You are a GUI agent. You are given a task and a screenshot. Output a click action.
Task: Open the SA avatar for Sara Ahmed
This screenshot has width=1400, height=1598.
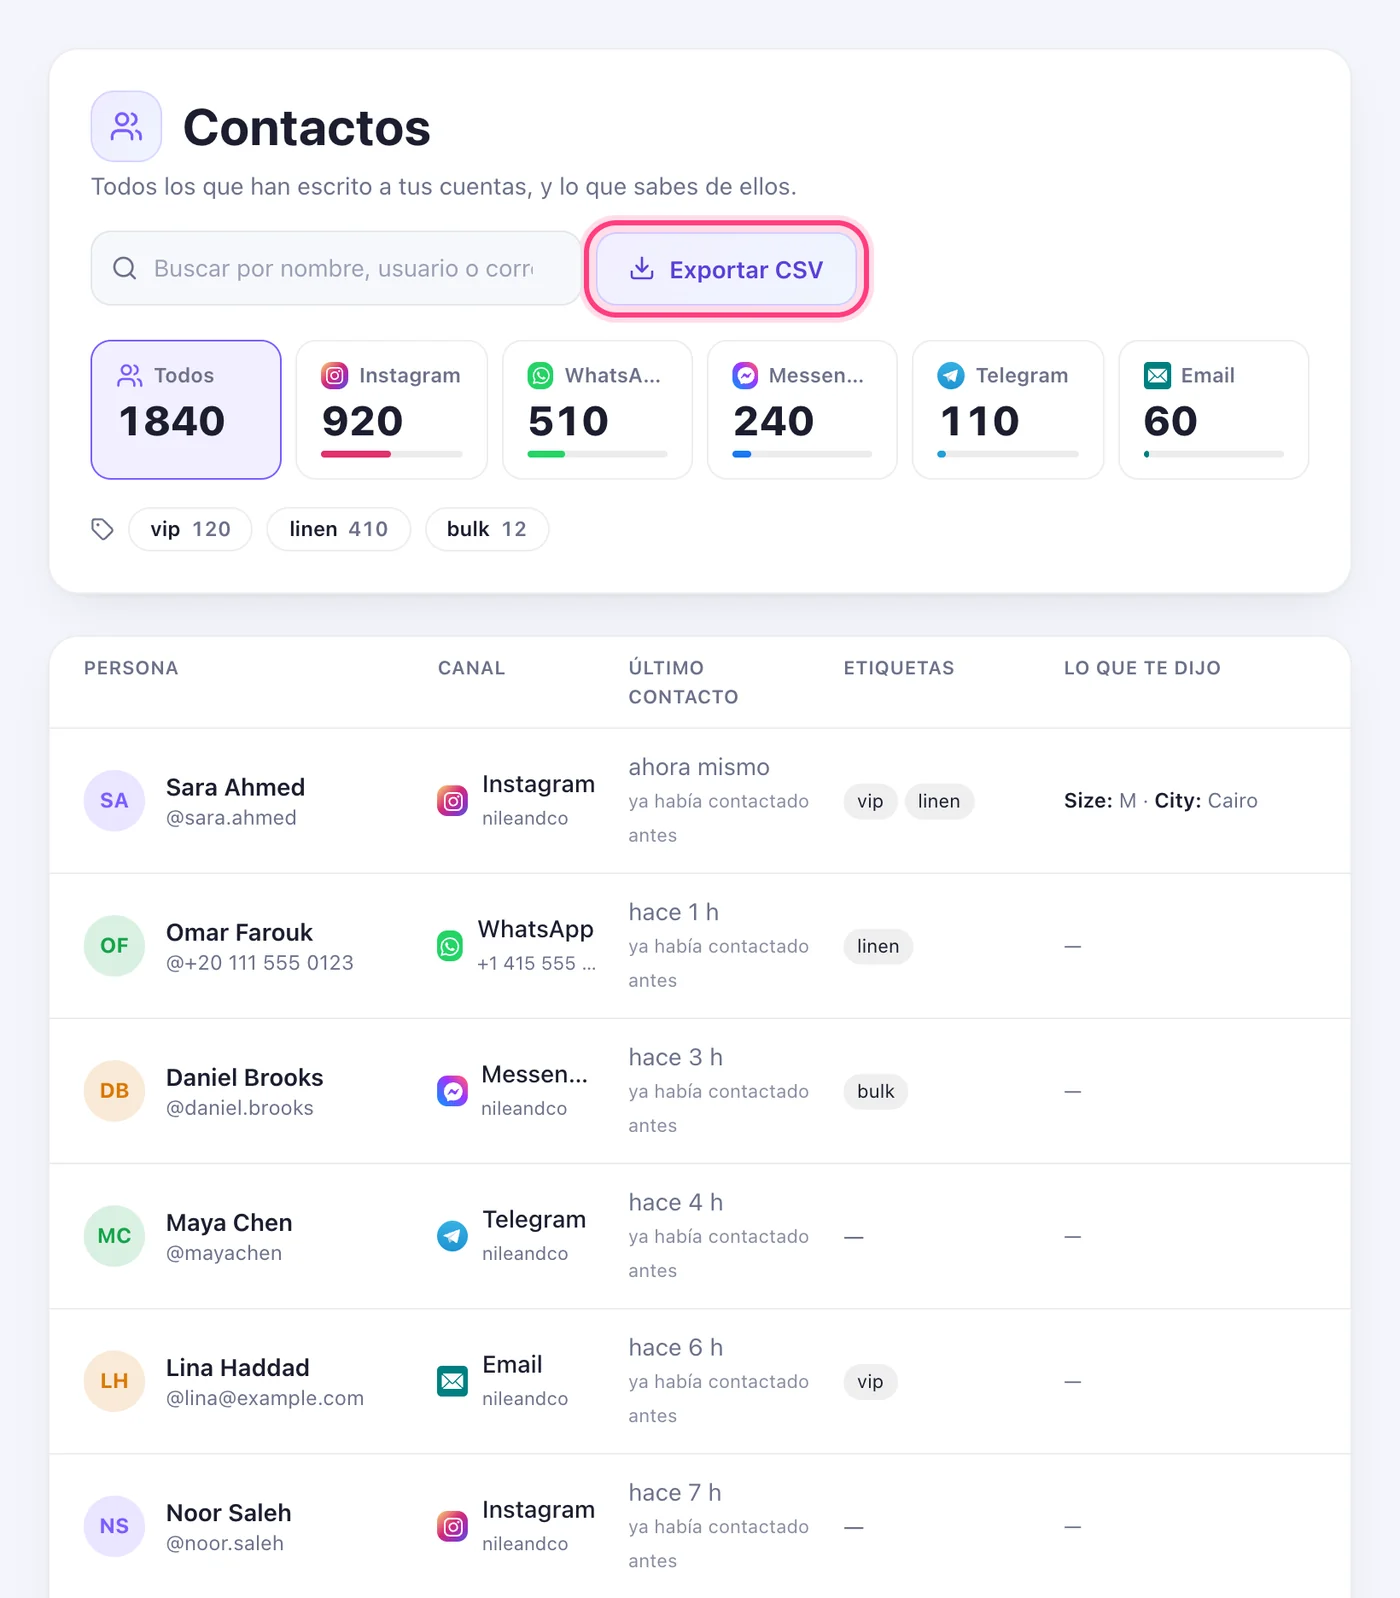[x=114, y=801]
